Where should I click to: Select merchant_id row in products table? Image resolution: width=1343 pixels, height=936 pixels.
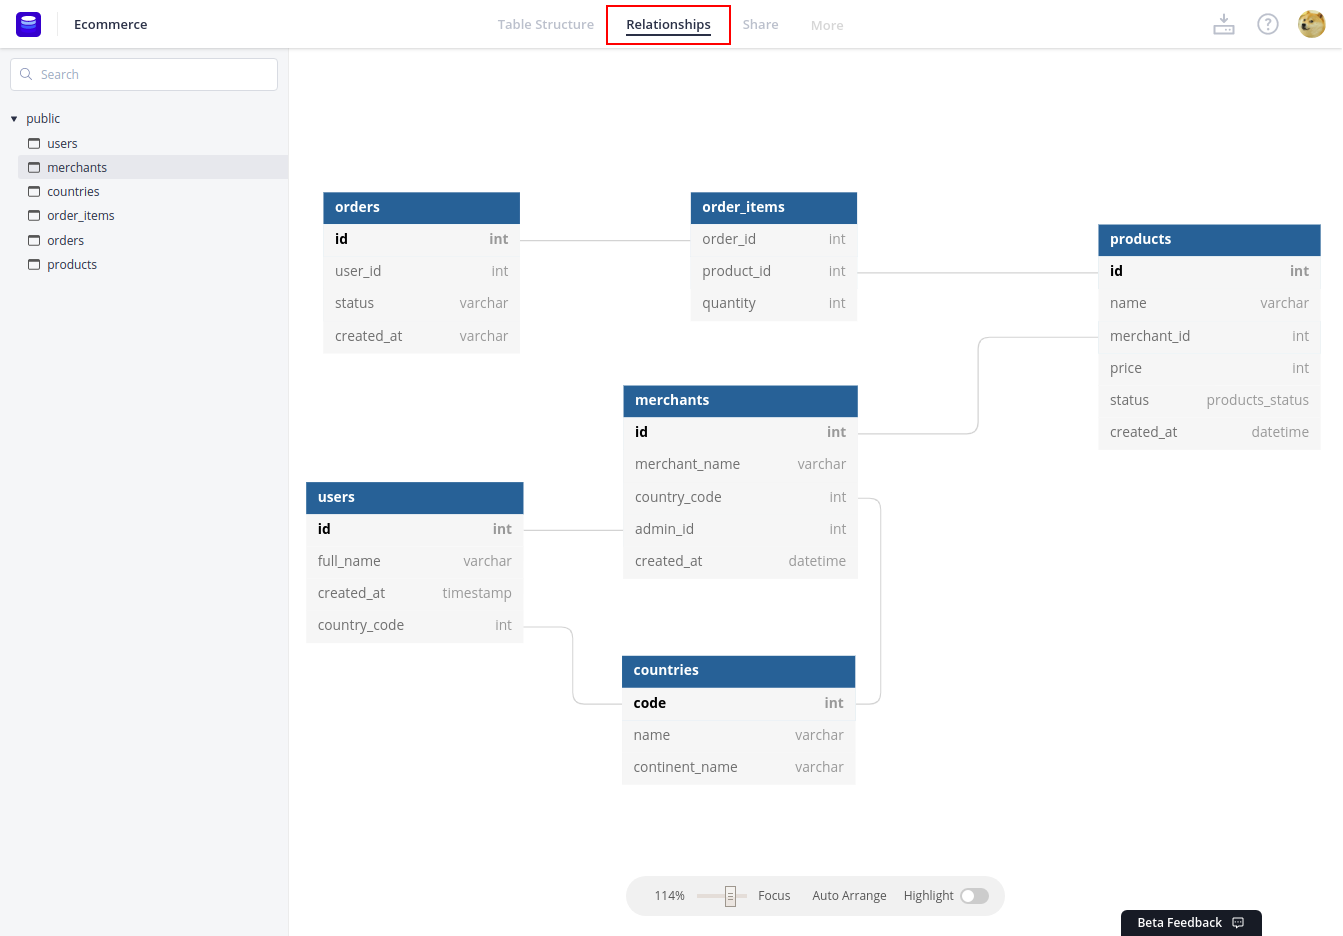pos(1209,336)
